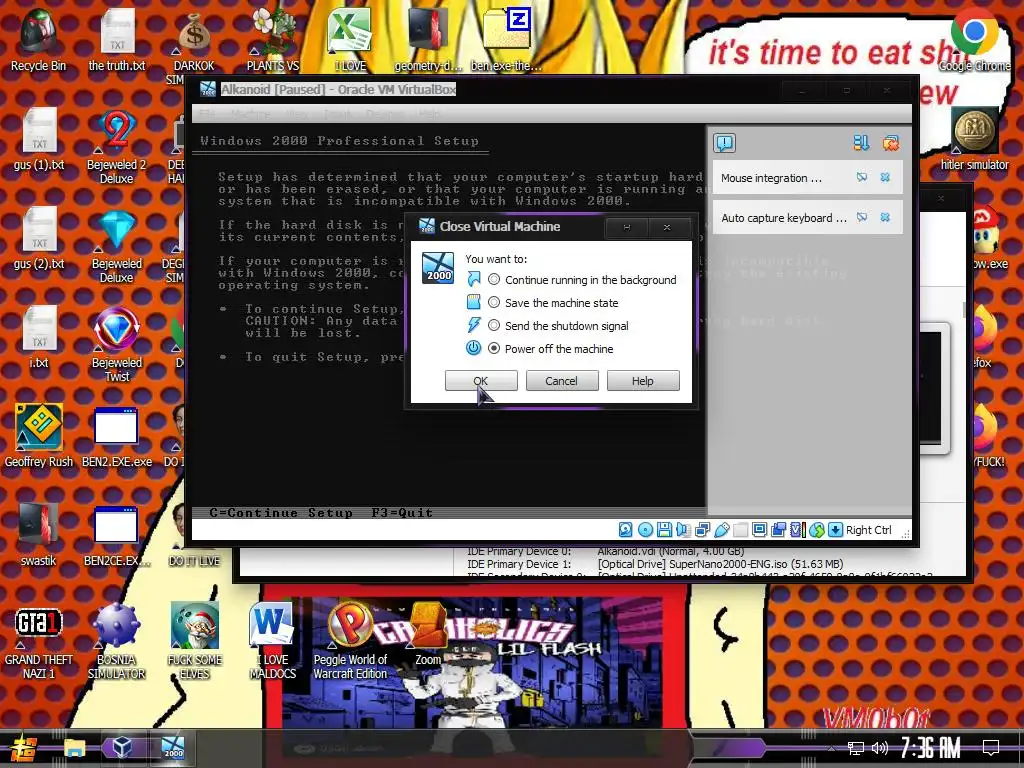
Task: Select geometry-d... desktop icon
Action: click(x=428, y=40)
